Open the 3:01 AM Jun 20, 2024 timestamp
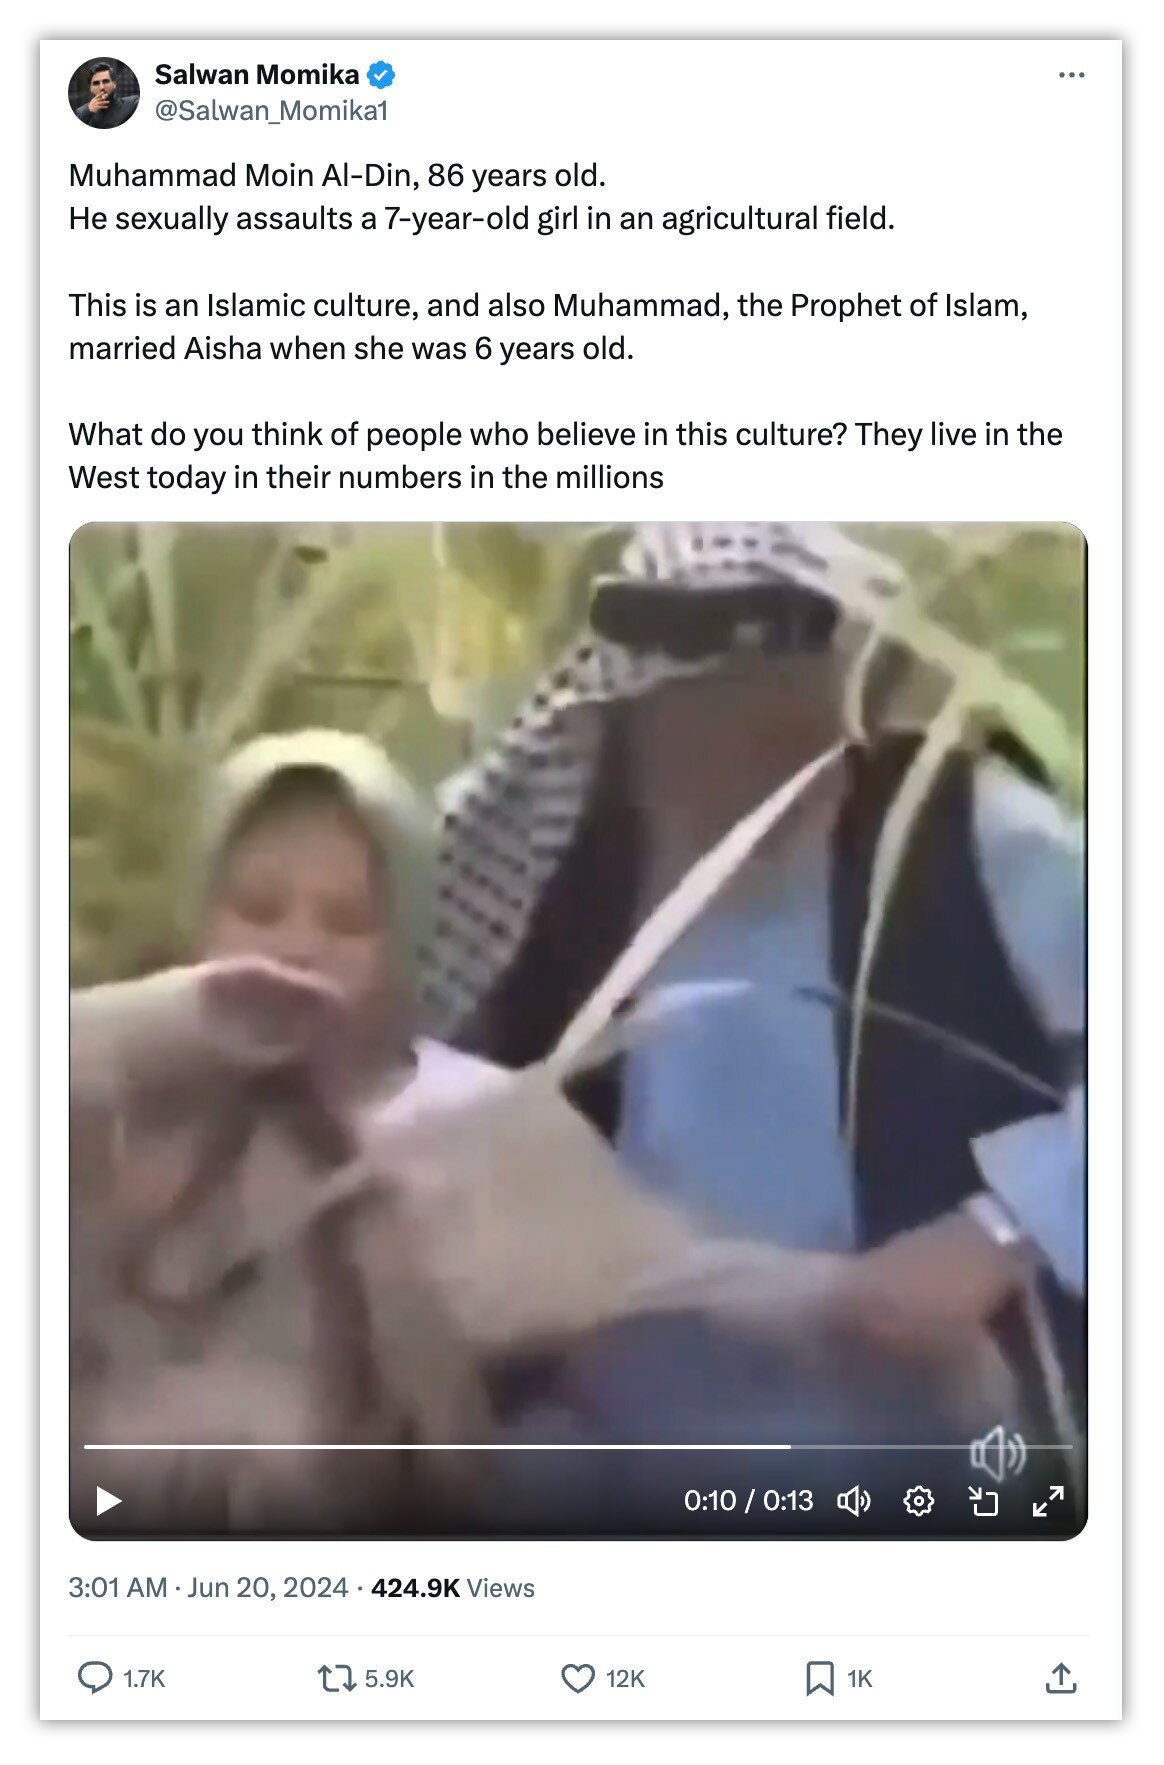1164x1765 pixels. 208,1588
